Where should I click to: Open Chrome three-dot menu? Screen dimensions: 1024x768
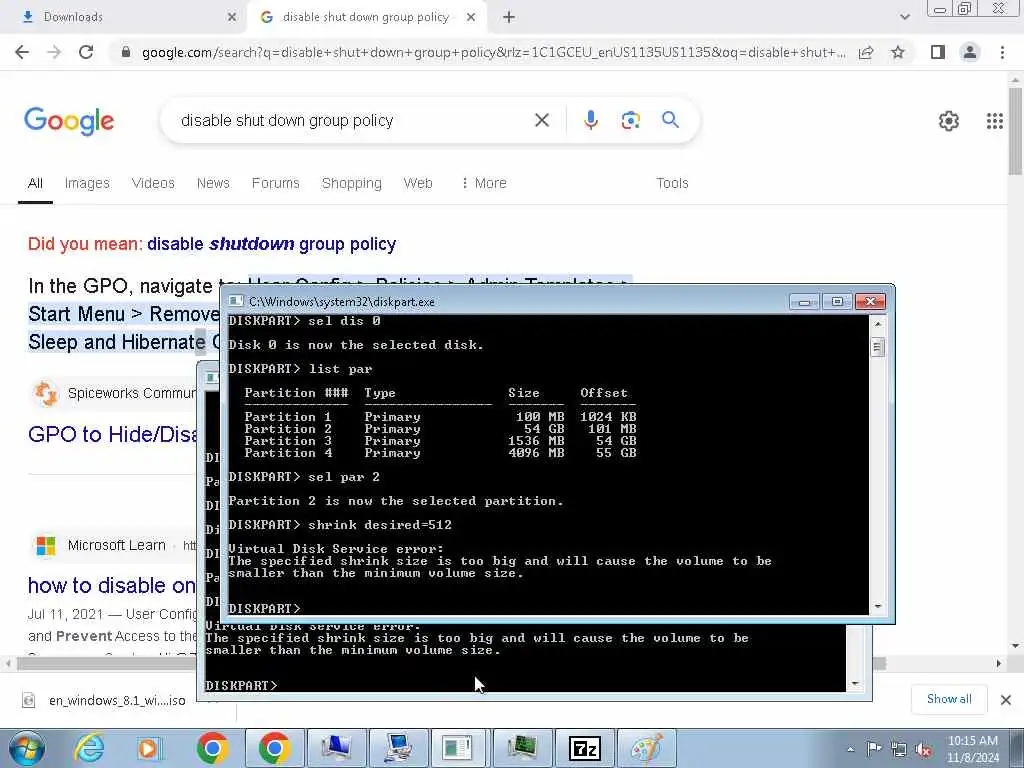click(1002, 52)
